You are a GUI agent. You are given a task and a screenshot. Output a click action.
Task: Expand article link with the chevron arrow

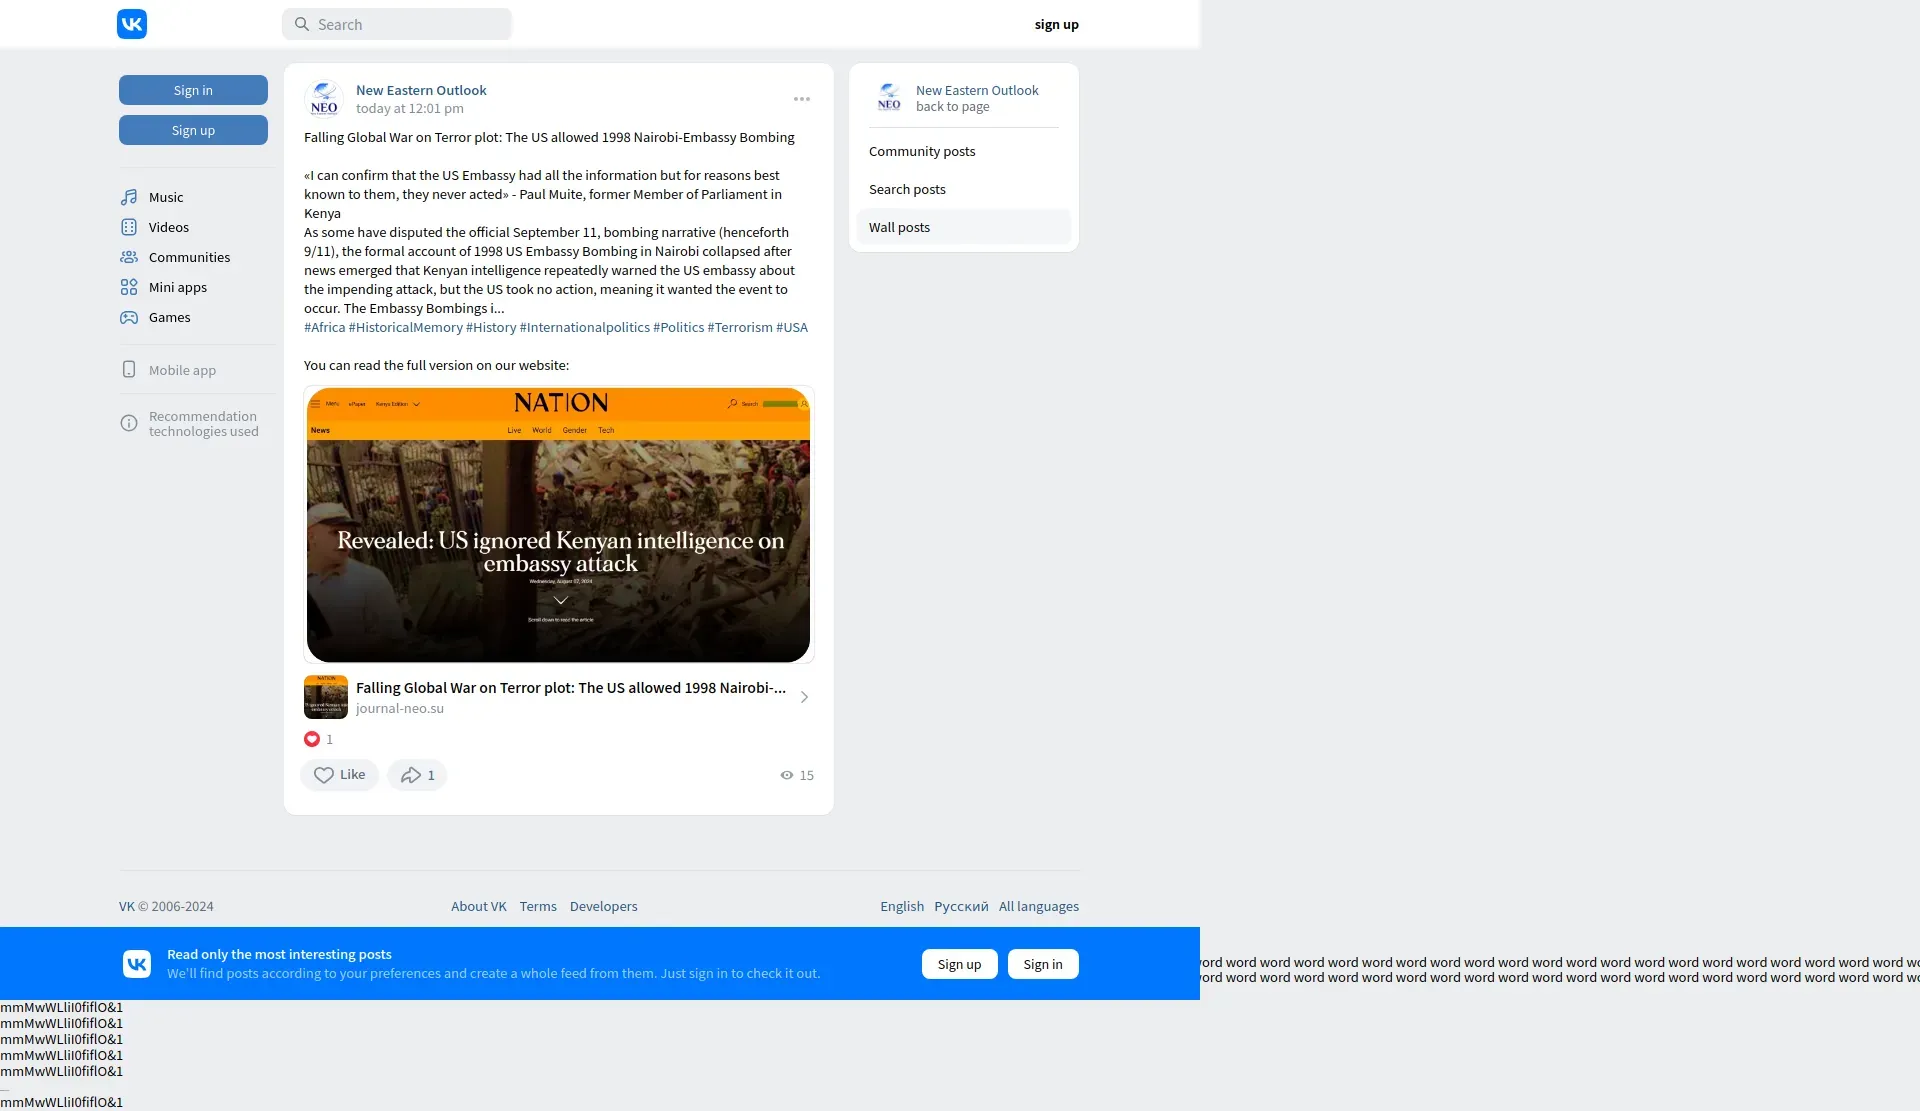click(804, 697)
